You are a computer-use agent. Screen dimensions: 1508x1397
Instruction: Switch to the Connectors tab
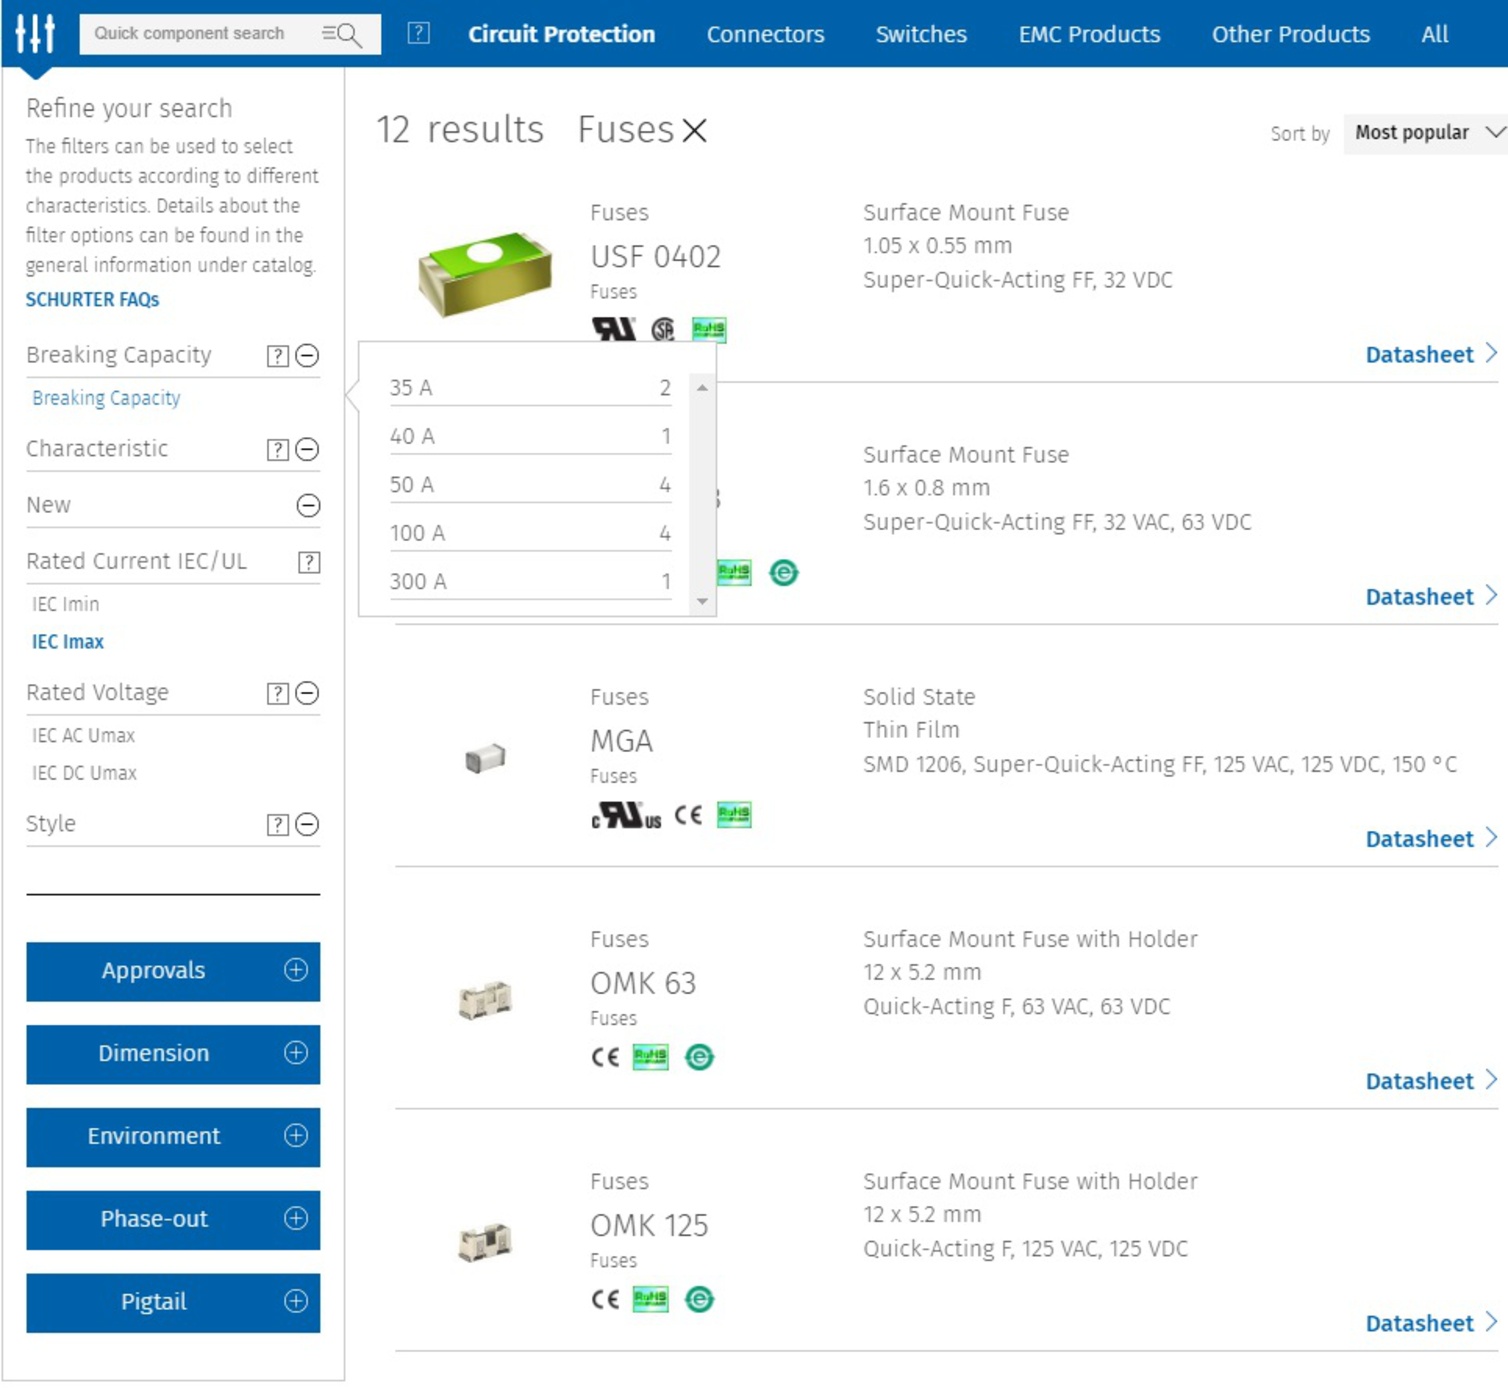[765, 34]
